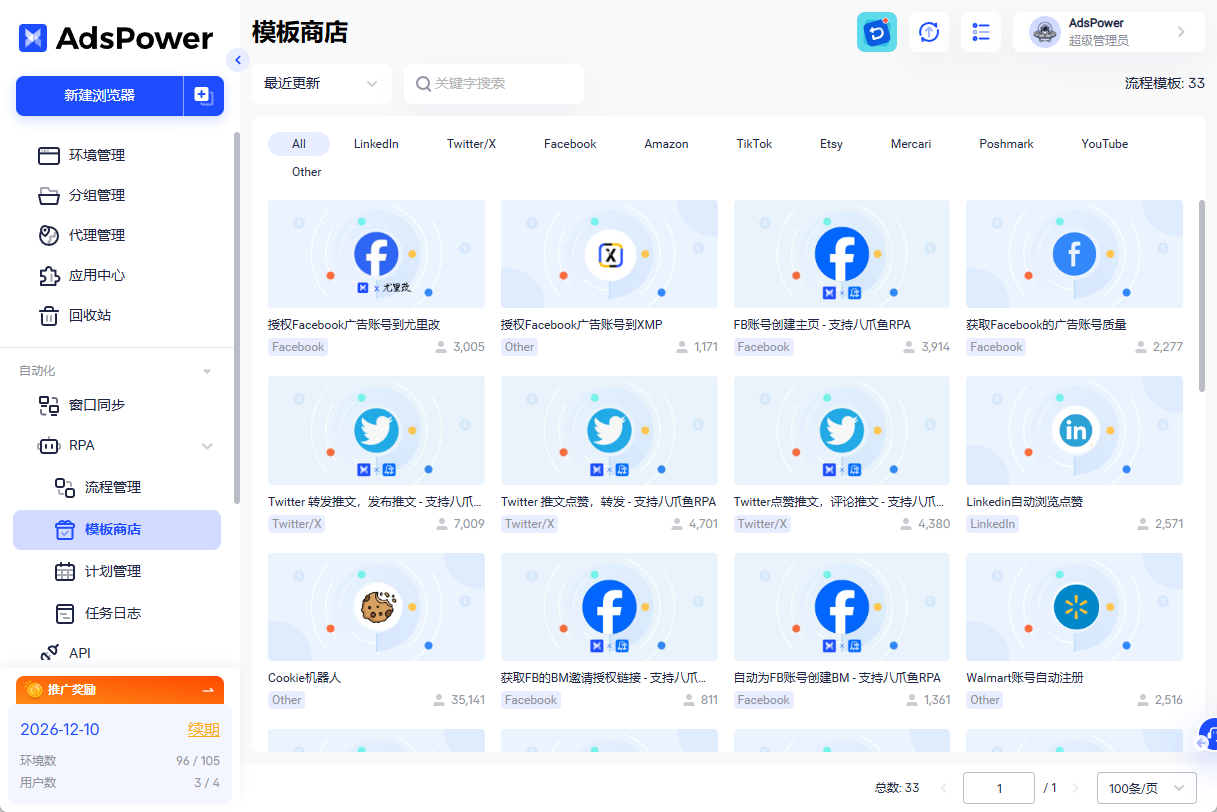Click the AdsPower logo

point(116,38)
